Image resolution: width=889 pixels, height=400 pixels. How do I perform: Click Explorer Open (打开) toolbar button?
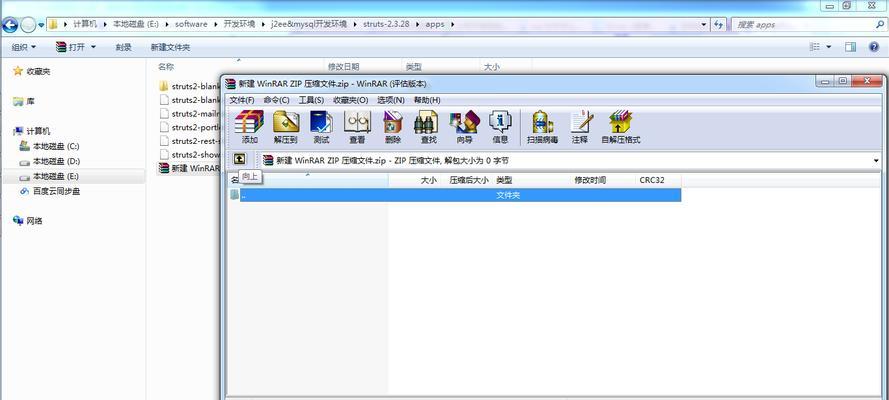[70, 47]
